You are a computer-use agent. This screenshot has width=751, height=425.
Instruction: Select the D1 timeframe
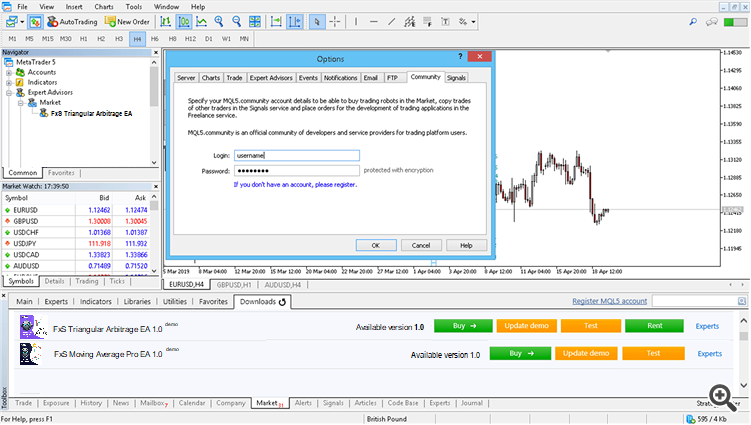(x=208, y=39)
